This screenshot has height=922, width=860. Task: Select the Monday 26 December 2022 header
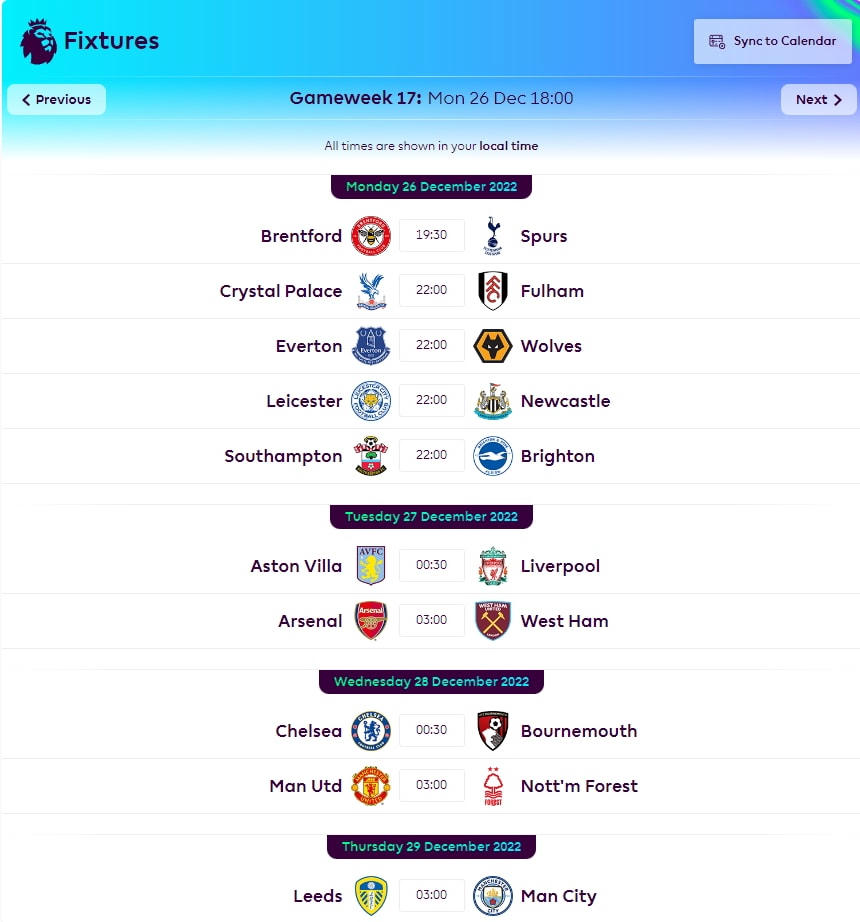pos(431,187)
